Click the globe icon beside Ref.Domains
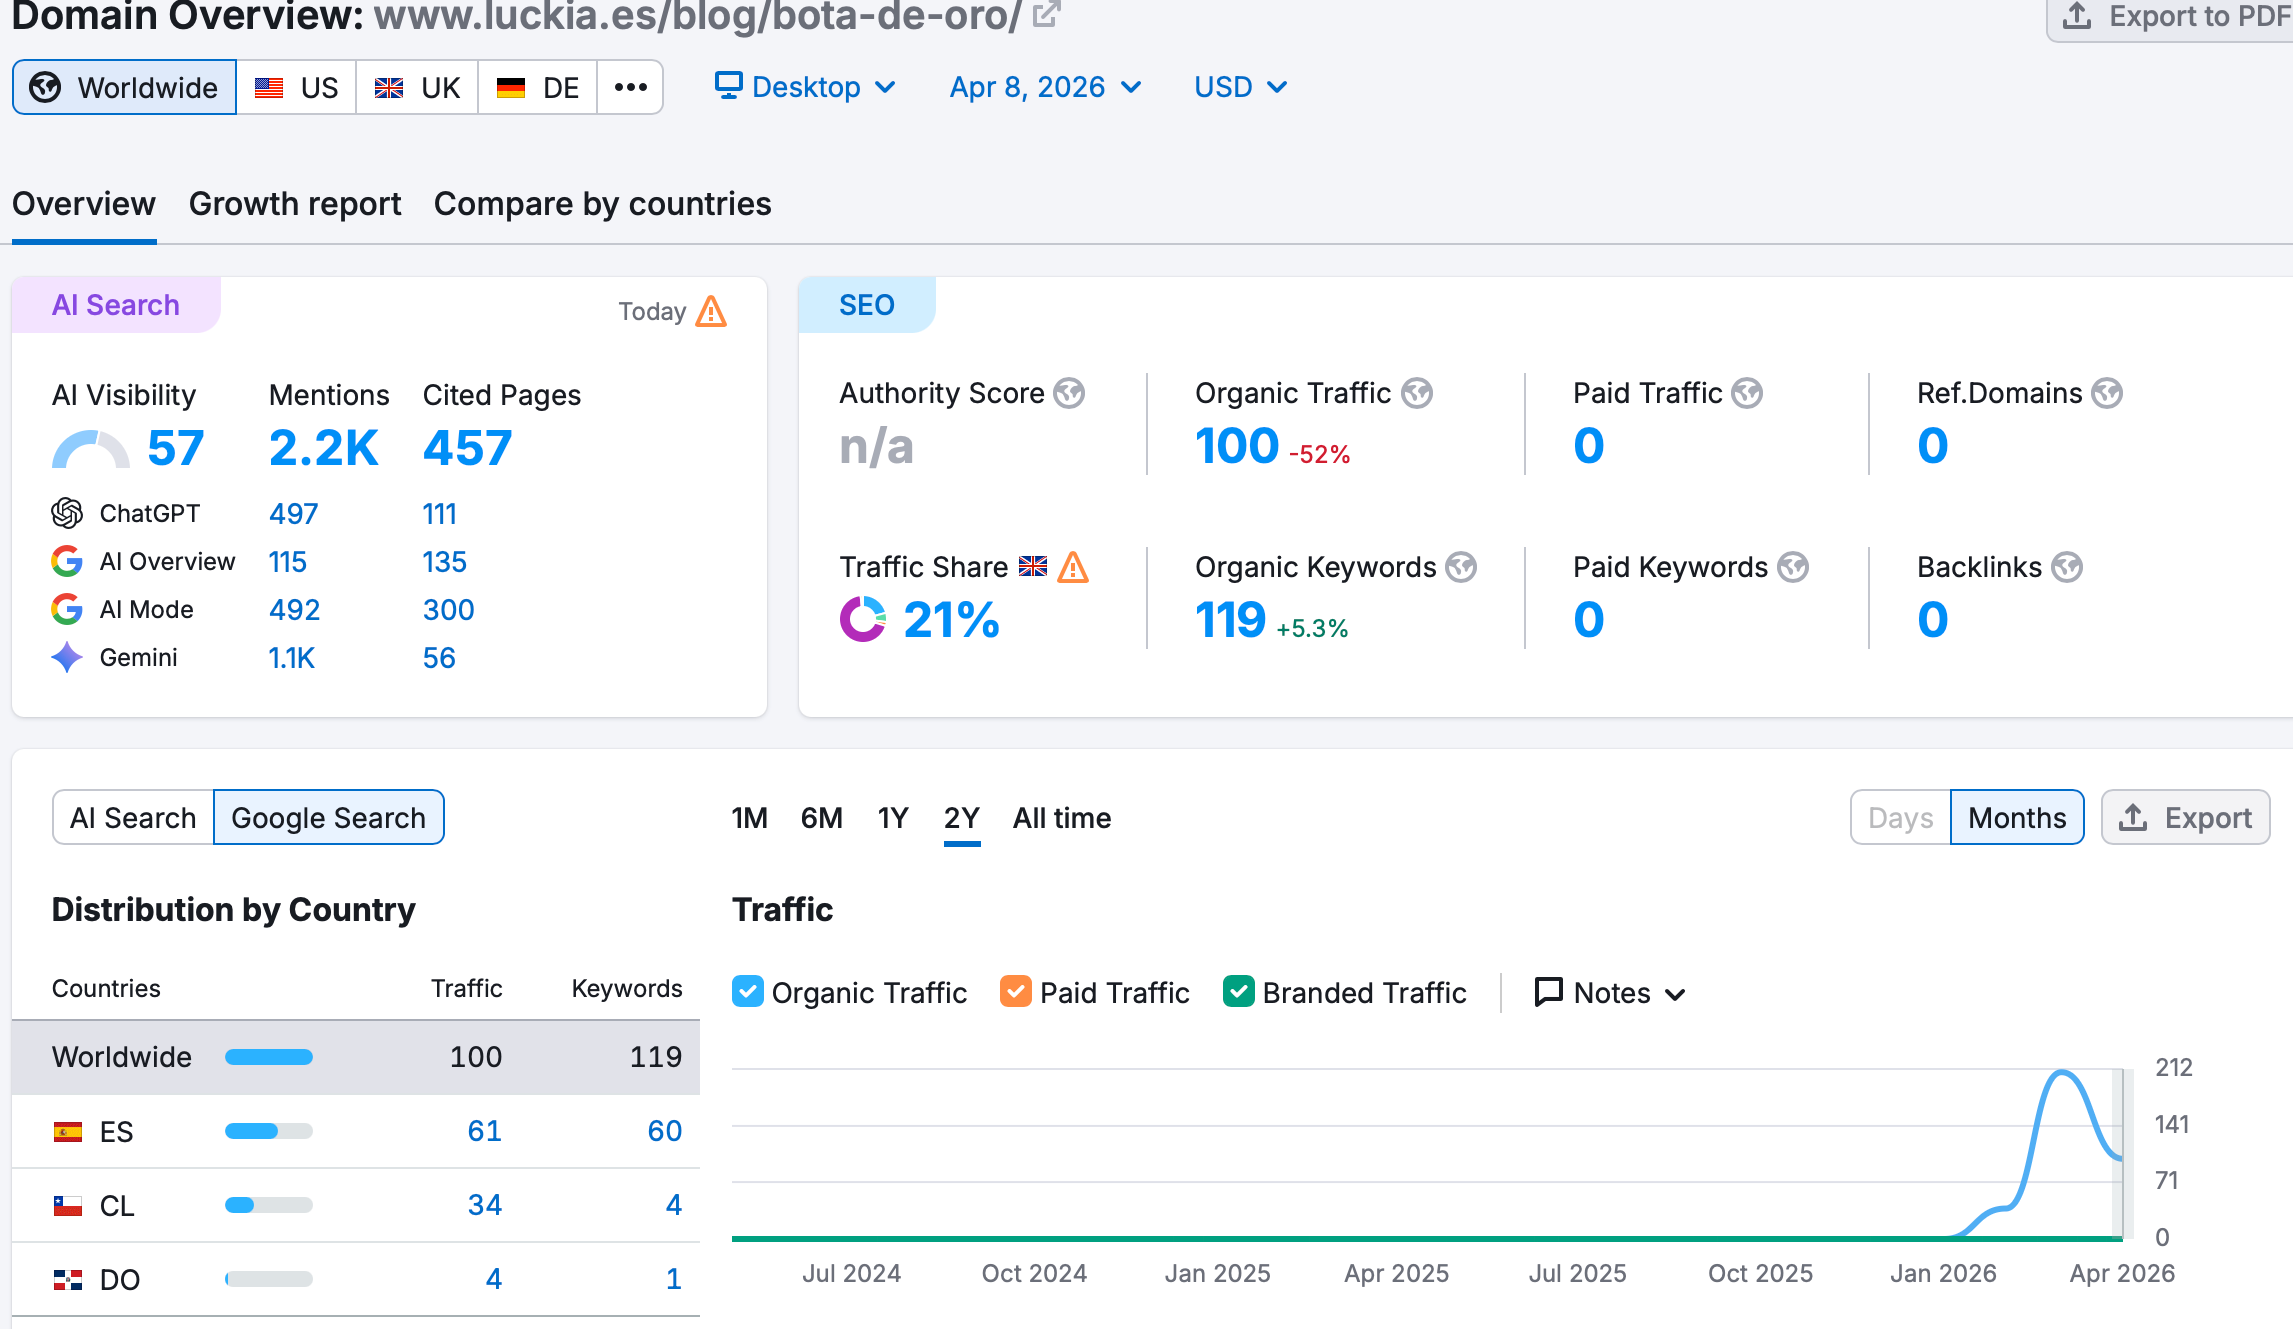Viewport: 2293px width, 1329px height. tap(2107, 394)
